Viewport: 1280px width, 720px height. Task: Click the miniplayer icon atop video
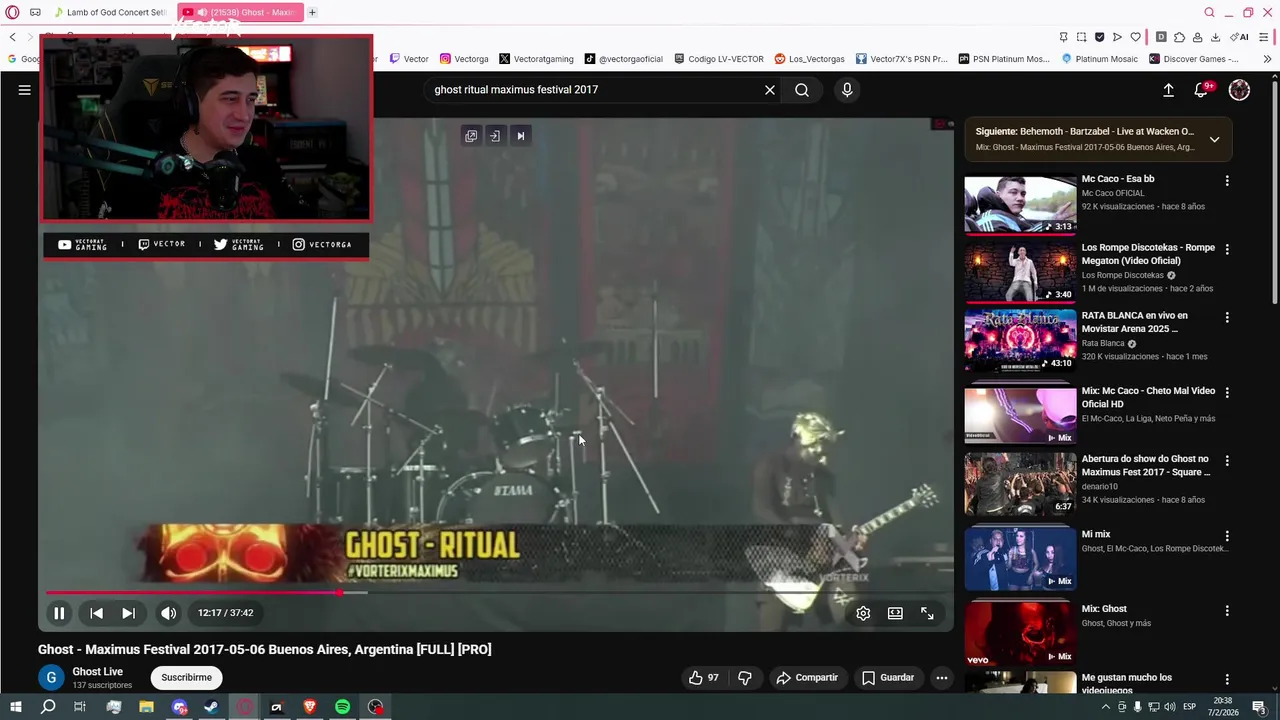tap(471, 136)
